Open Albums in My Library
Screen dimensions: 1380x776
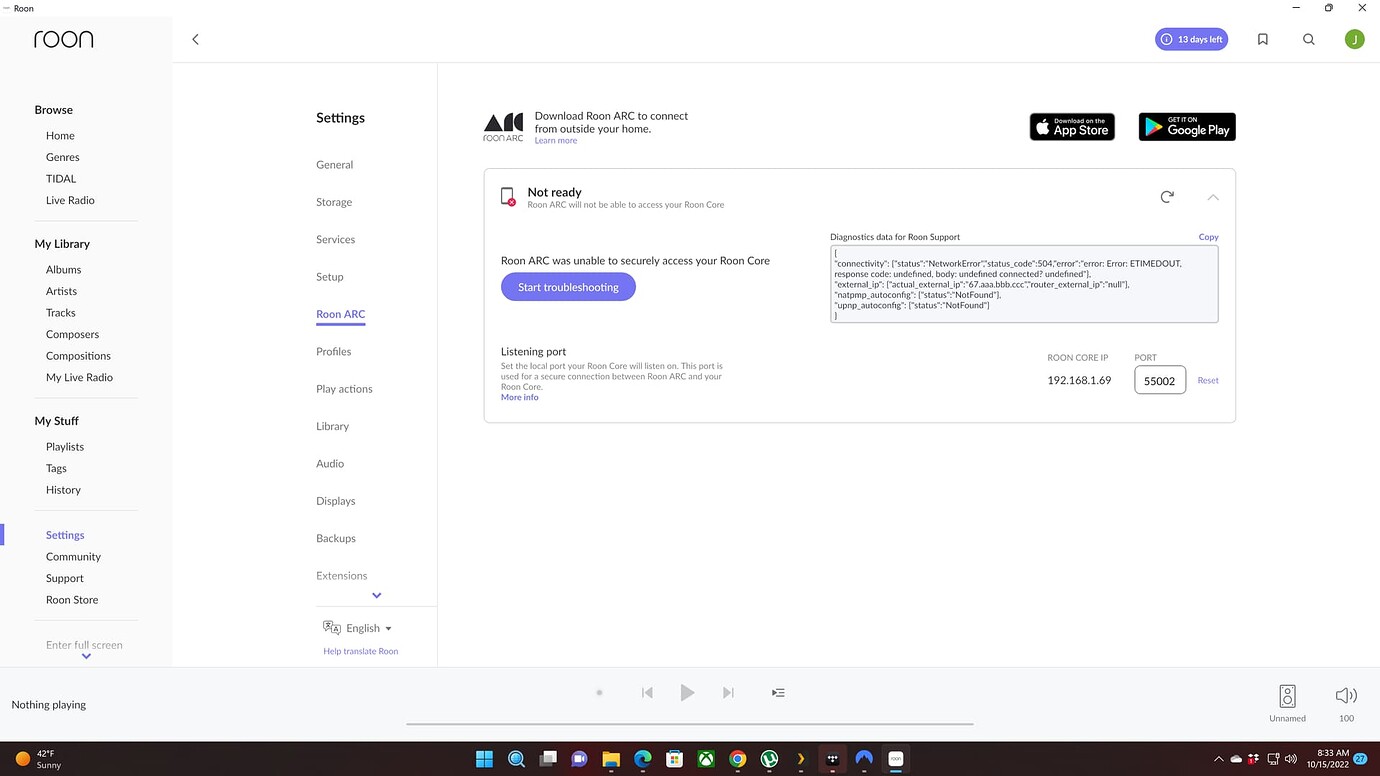coord(63,270)
